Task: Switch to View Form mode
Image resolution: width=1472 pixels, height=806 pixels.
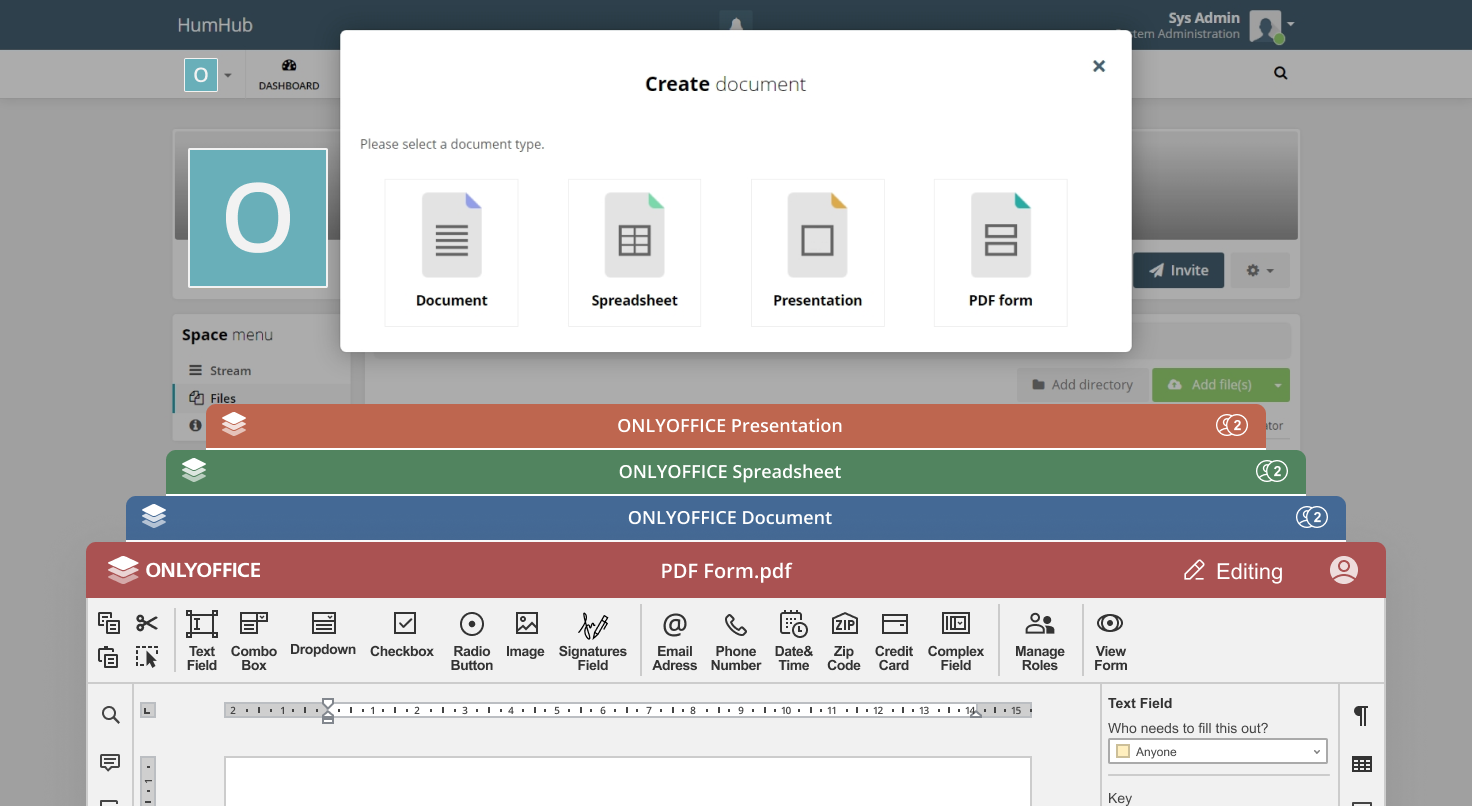Action: 1110,641
